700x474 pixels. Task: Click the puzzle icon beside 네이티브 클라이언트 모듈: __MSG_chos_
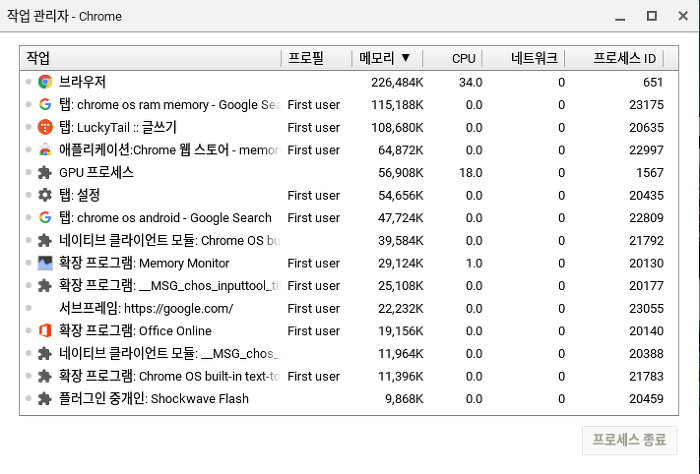(45, 353)
